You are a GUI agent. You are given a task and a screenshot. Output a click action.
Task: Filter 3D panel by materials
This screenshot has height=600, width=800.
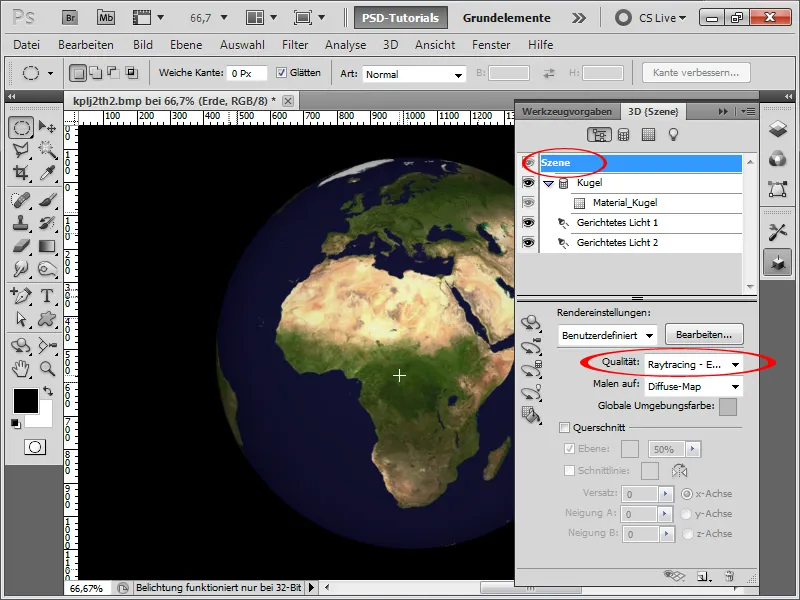pyautogui.click(x=648, y=135)
